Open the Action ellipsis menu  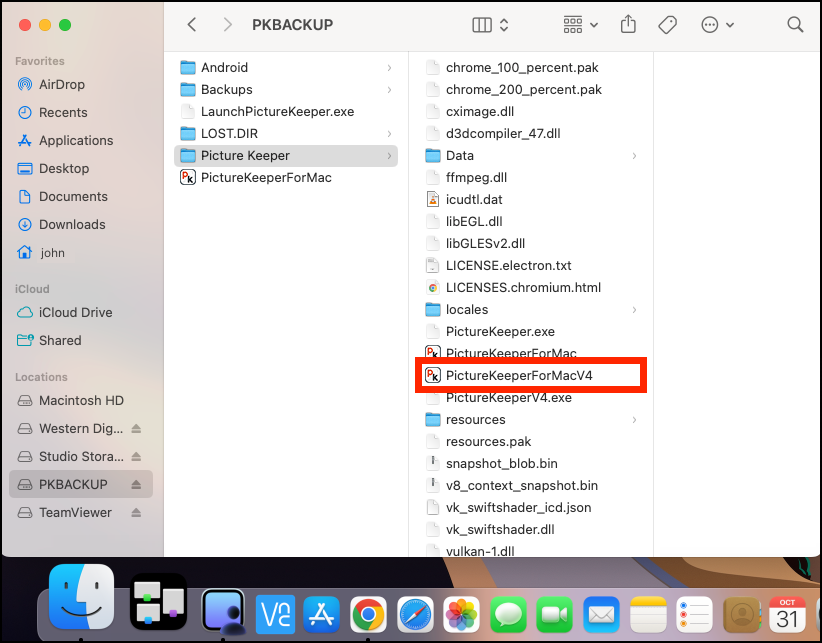click(717, 25)
